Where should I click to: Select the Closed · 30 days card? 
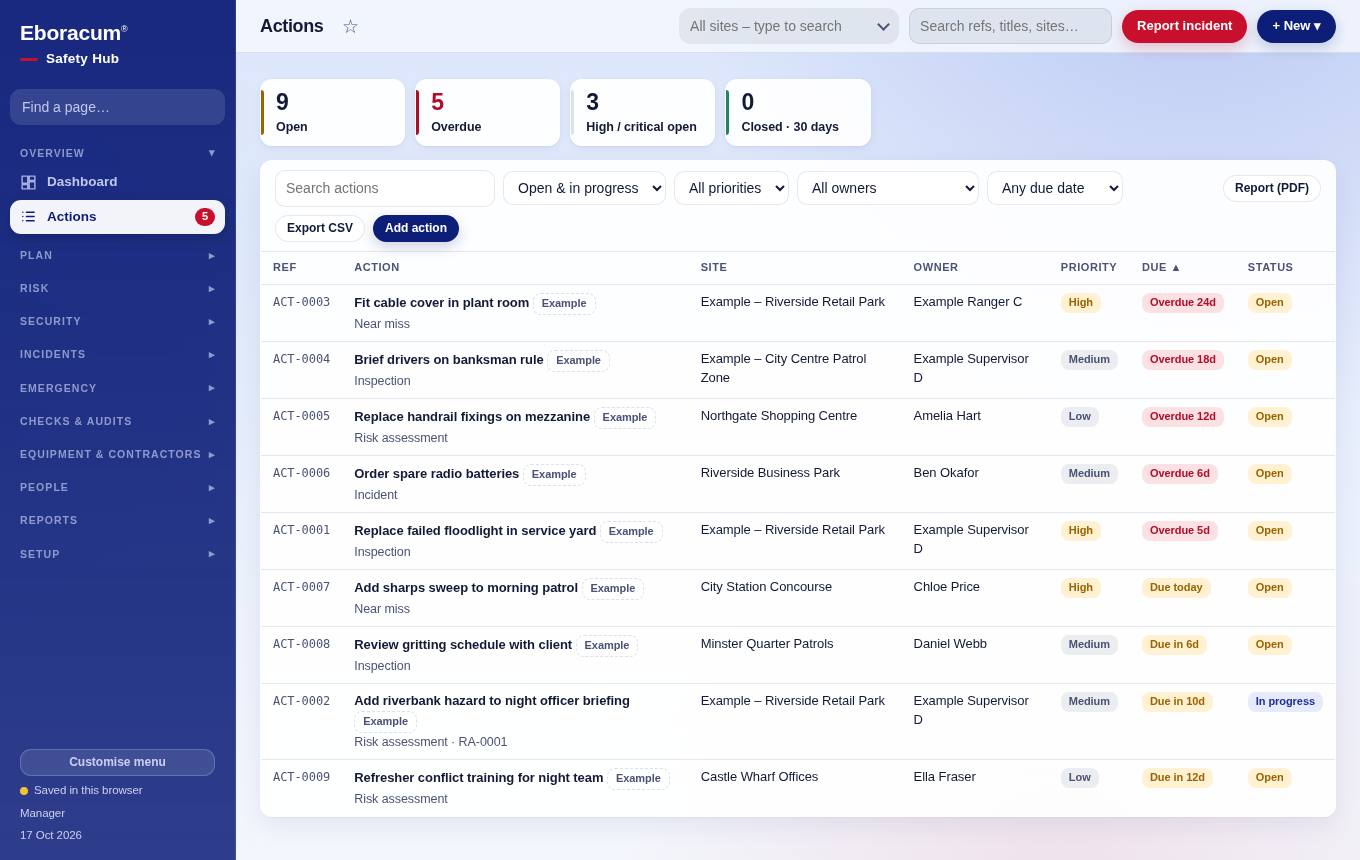click(x=798, y=113)
